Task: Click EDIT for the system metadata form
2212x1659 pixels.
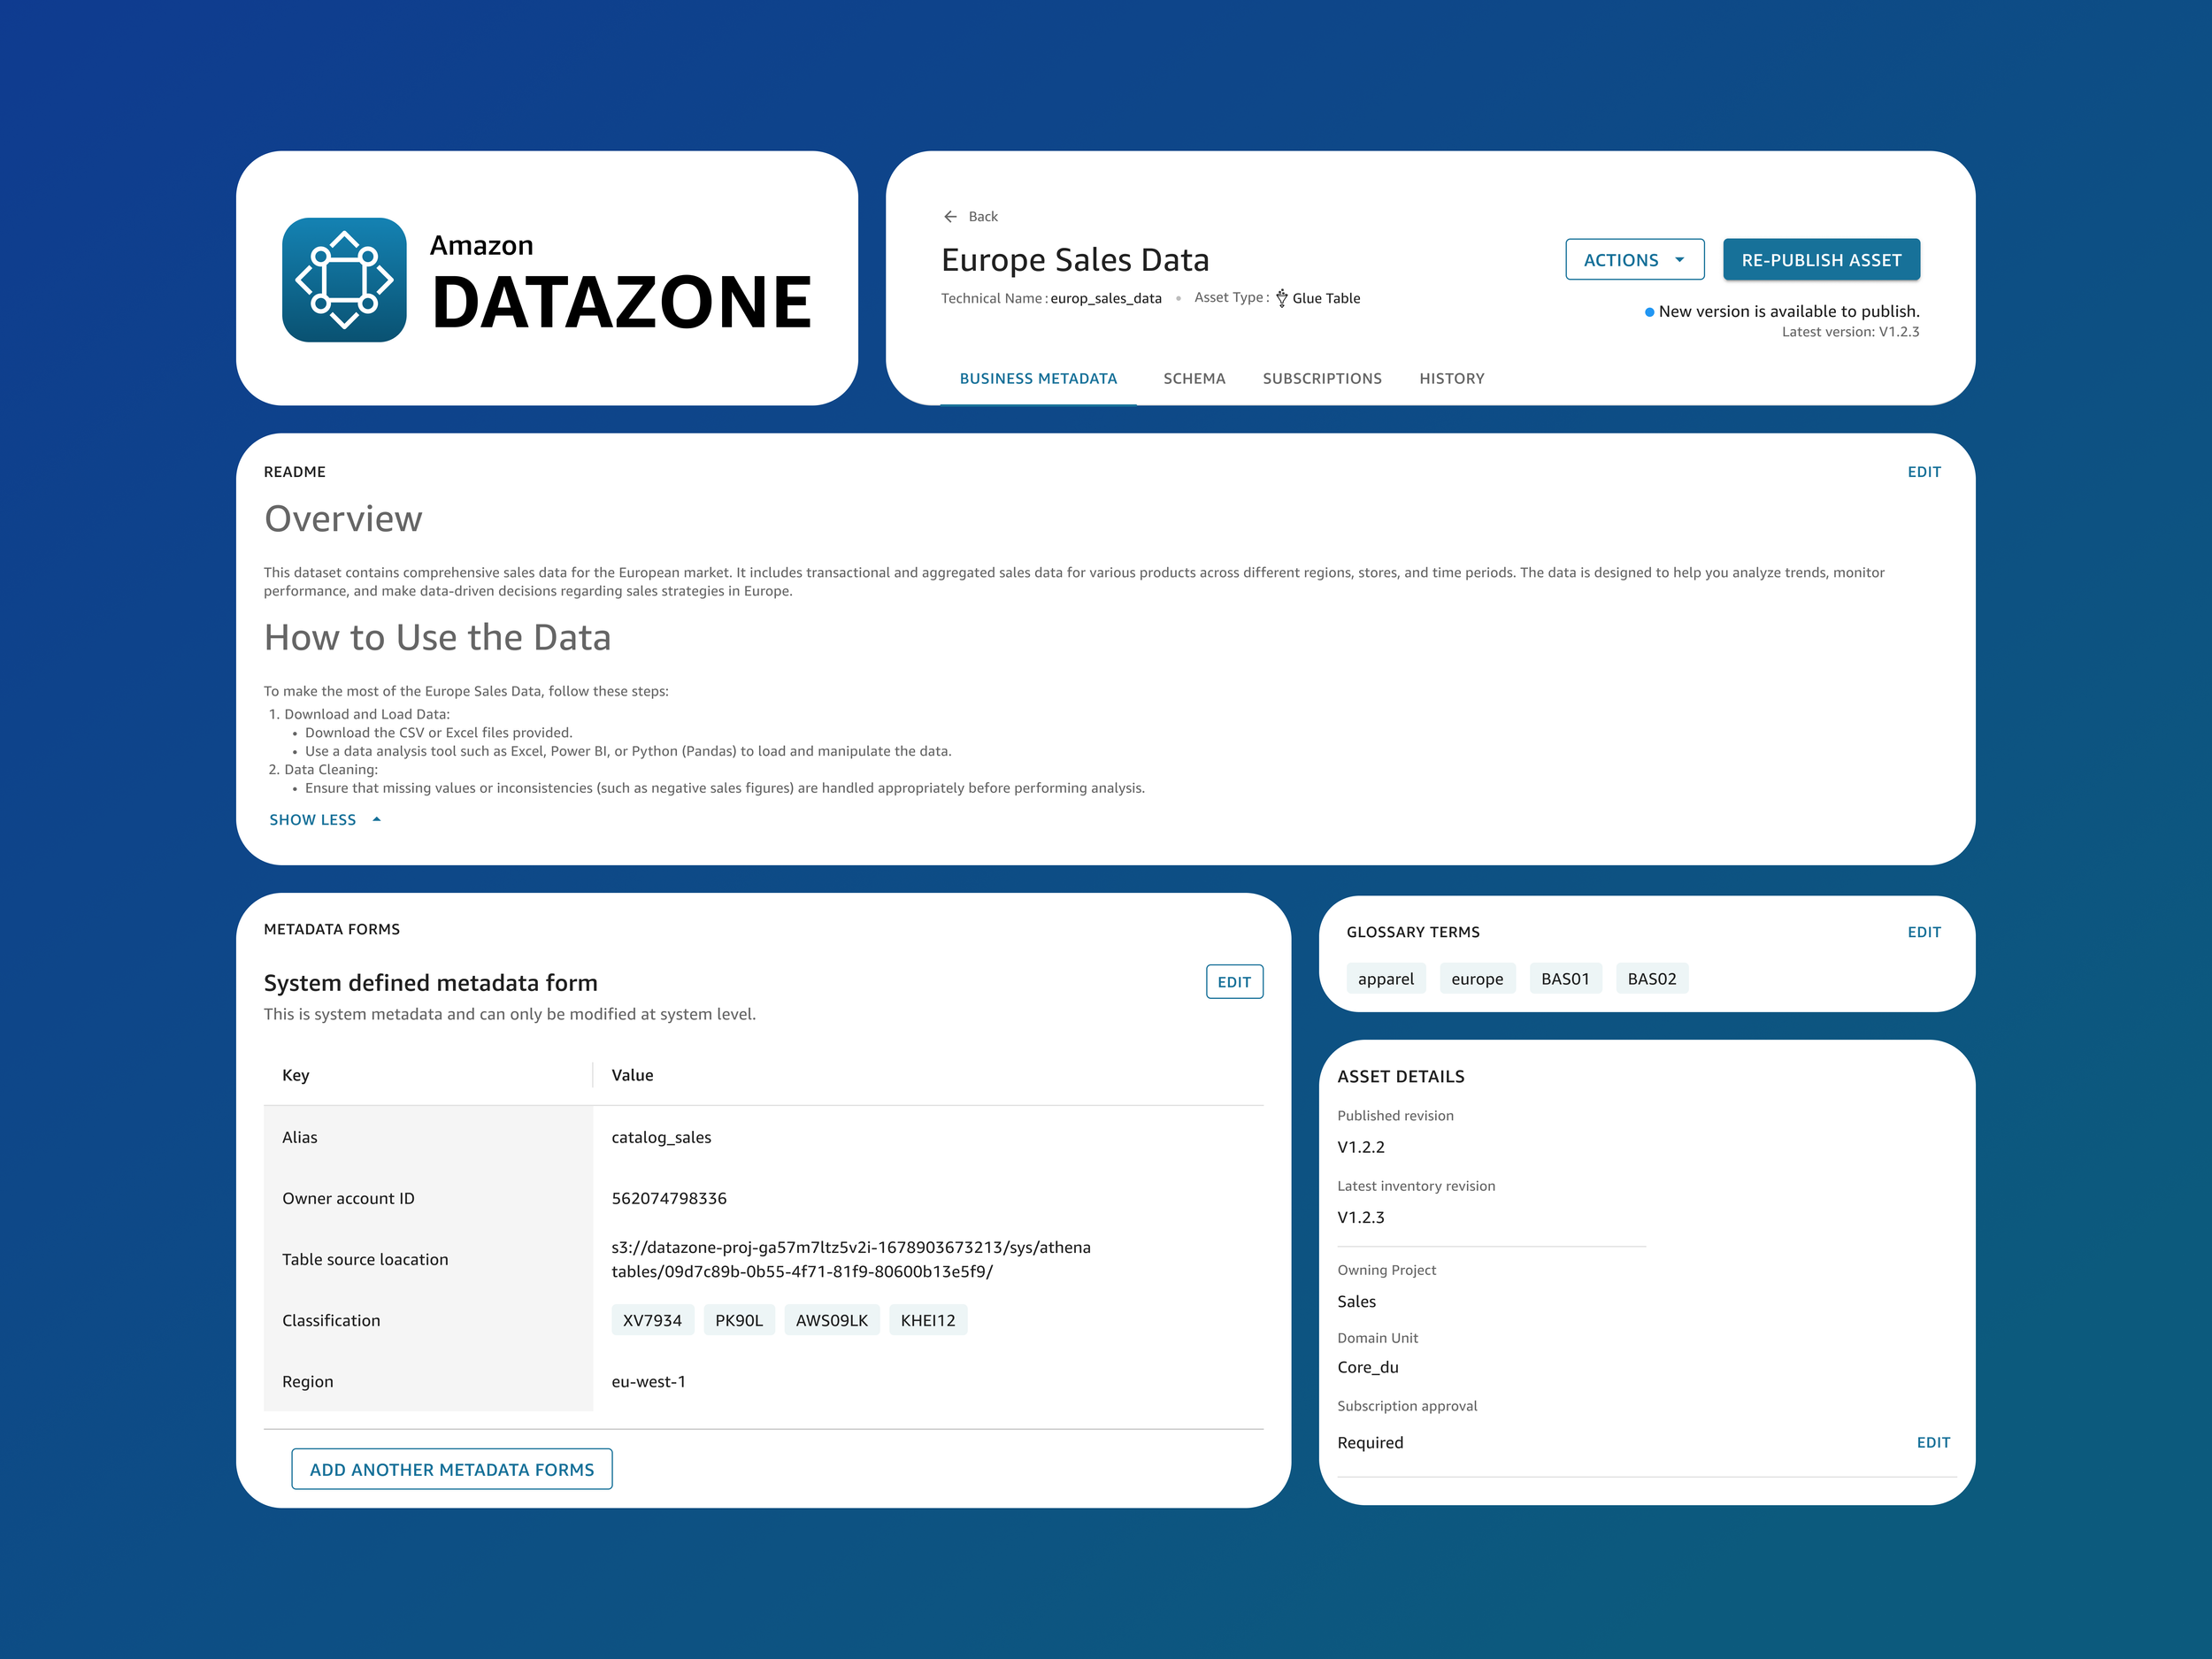Action: click(1234, 982)
